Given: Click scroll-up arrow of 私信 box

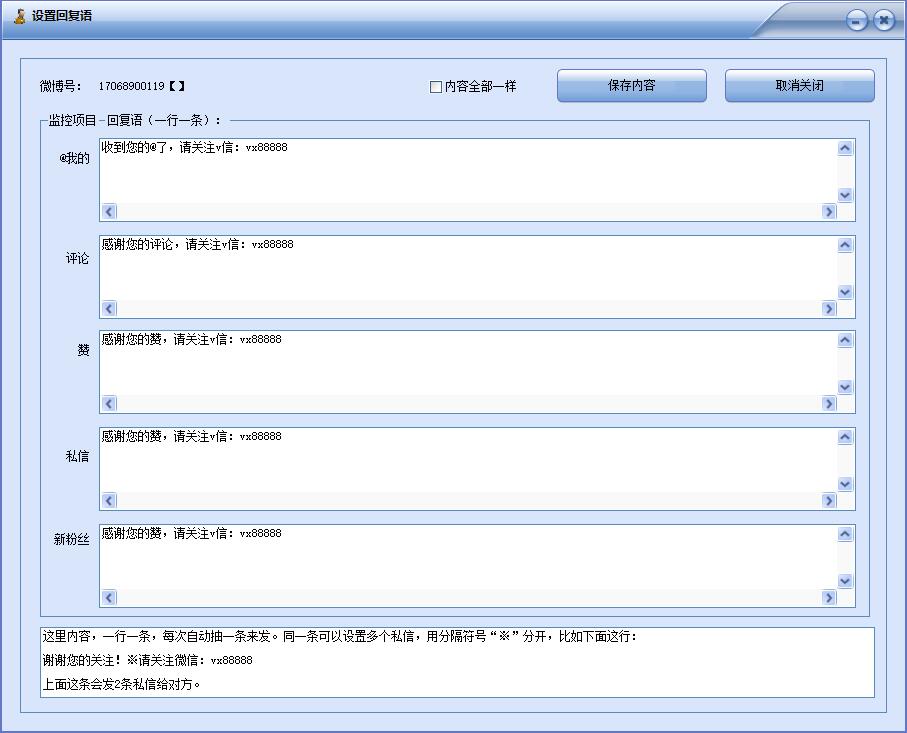Looking at the screenshot, I should pyautogui.click(x=845, y=437).
